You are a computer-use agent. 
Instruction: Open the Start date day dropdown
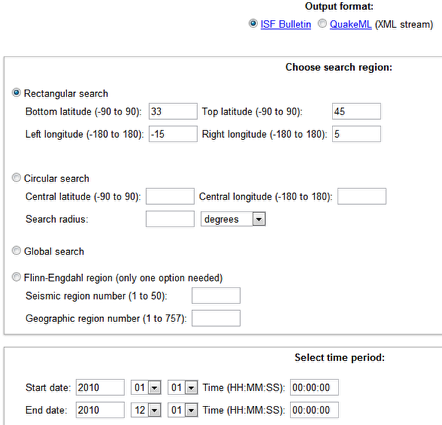(x=183, y=387)
